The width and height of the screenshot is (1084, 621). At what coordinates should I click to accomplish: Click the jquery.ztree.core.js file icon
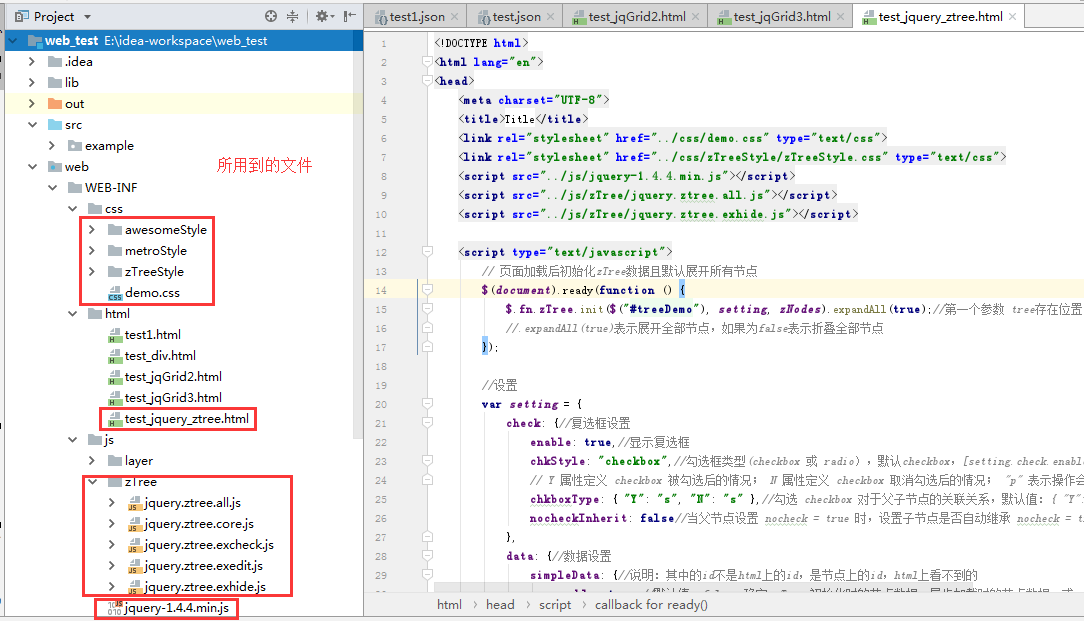(x=135, y=524)
